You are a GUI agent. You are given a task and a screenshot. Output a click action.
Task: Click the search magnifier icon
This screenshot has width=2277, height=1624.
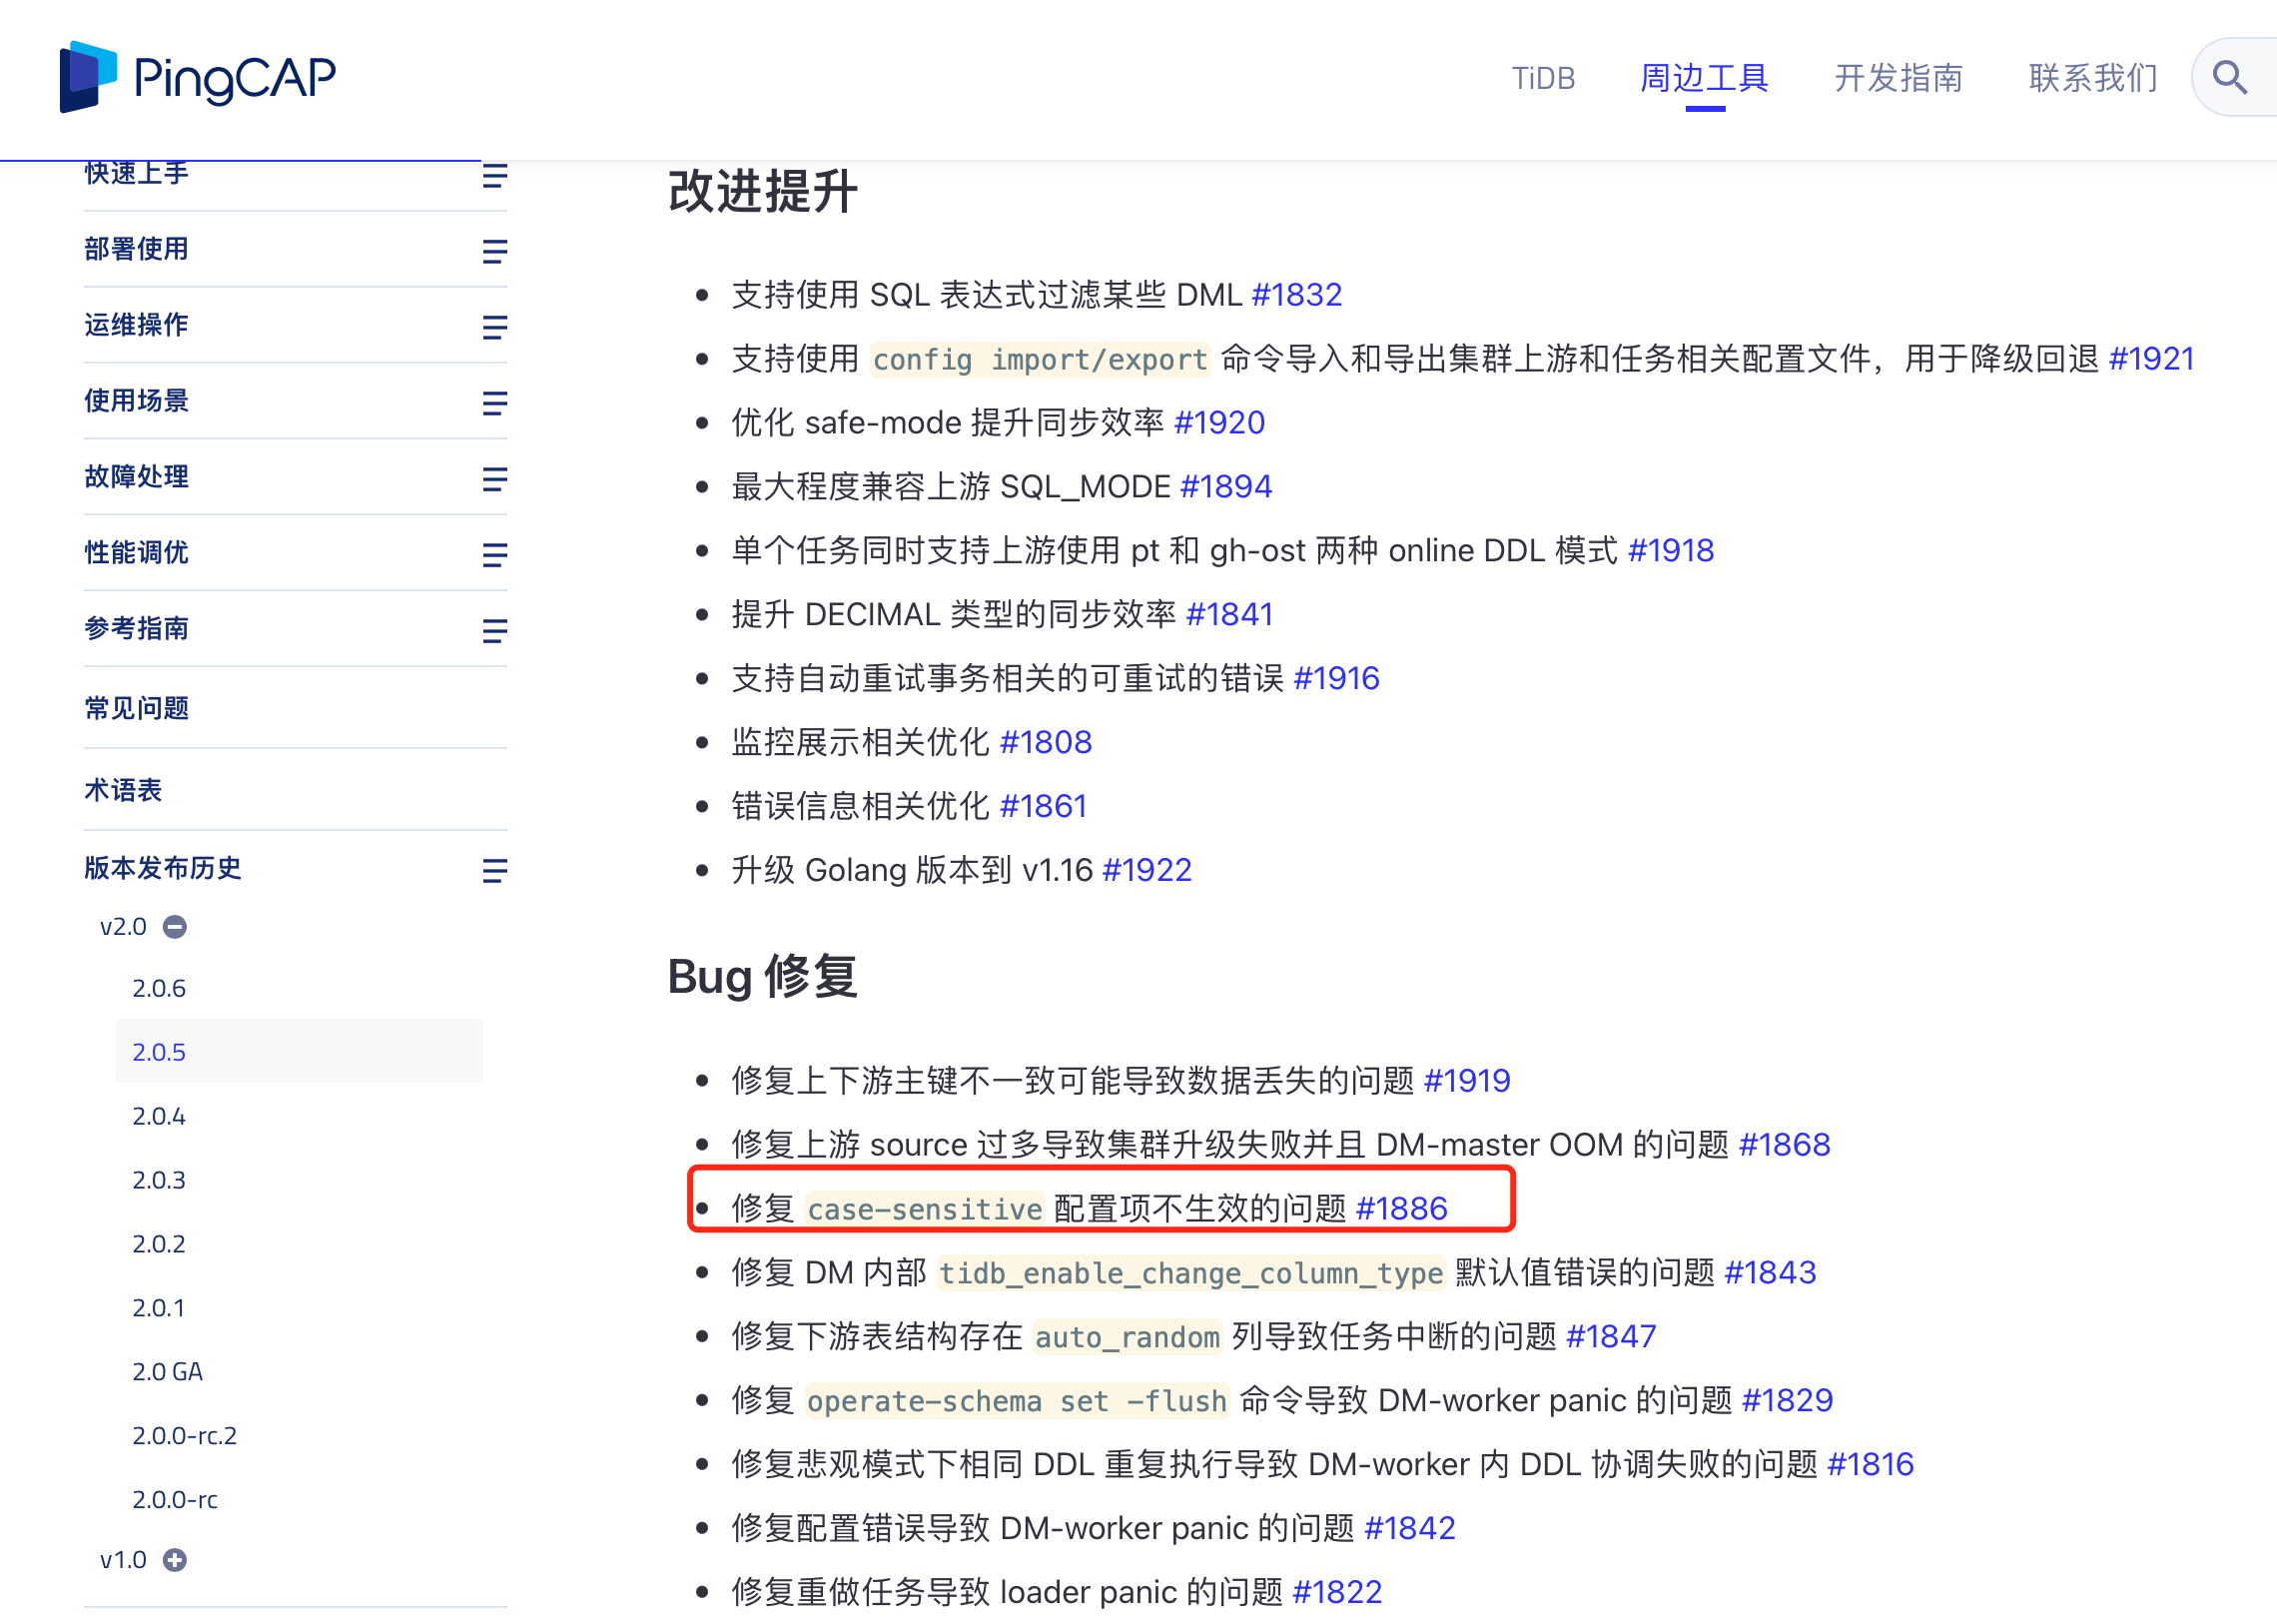tap(2229, 77)
